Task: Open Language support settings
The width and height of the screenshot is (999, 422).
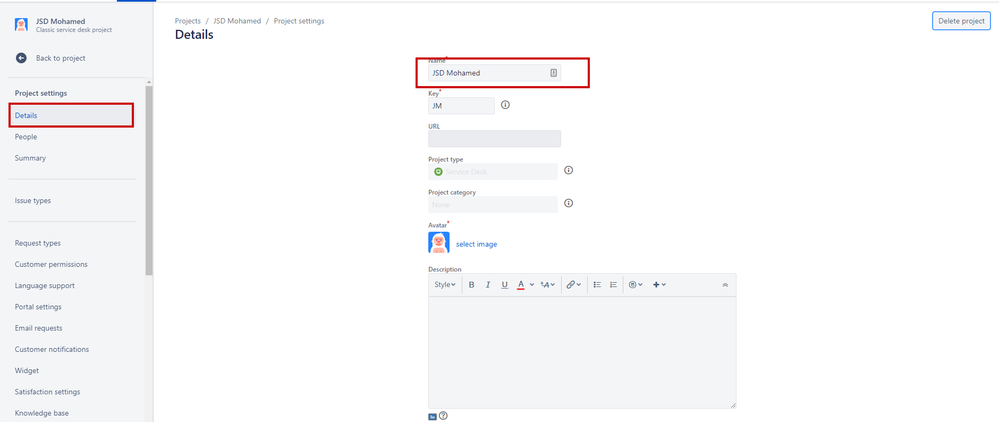Action: coord(45,286)
